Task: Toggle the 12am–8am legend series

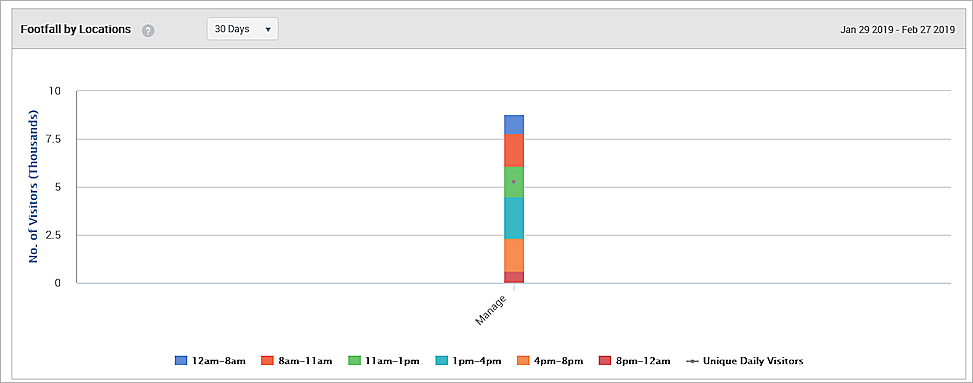Action: click(210, 361)
